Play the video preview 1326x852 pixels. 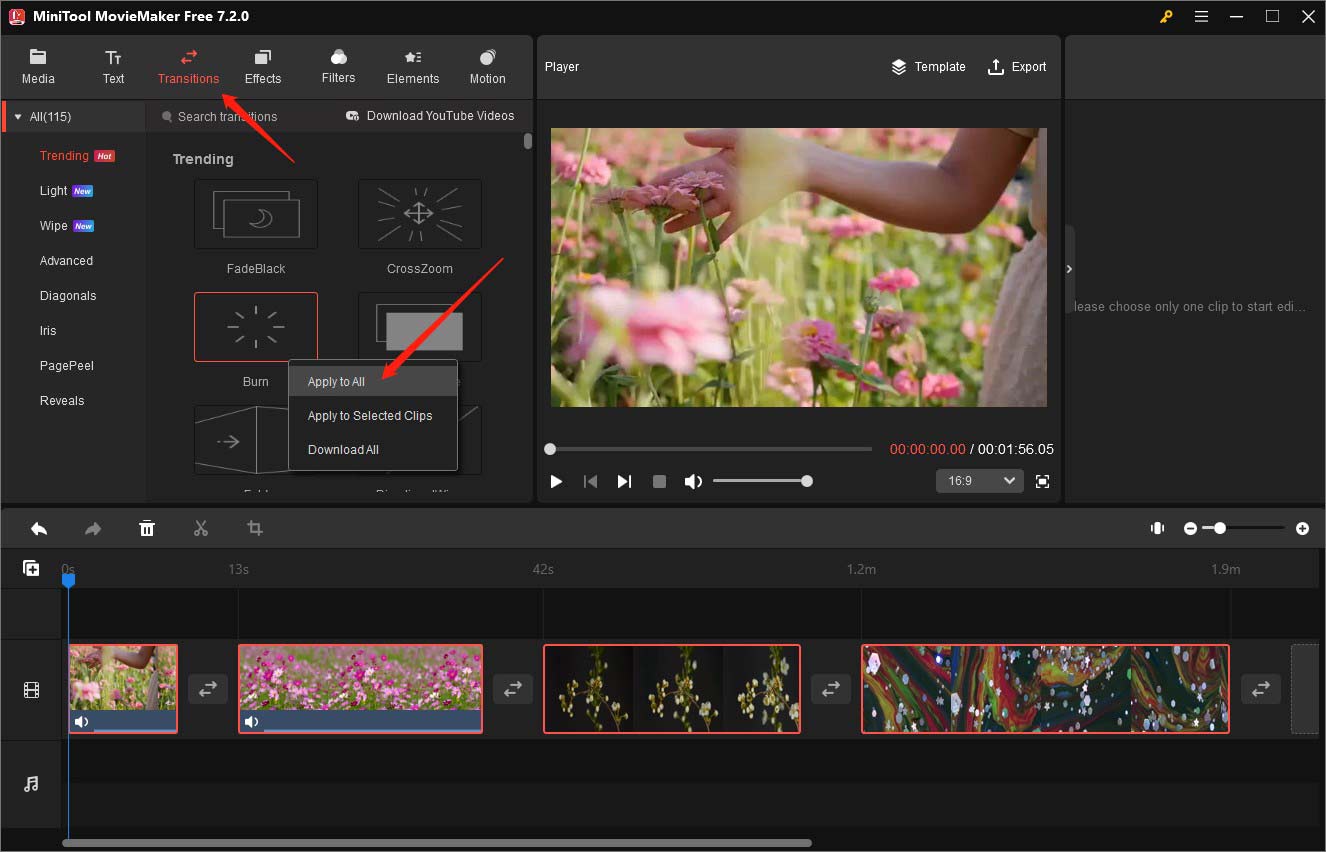pos(556,482)
